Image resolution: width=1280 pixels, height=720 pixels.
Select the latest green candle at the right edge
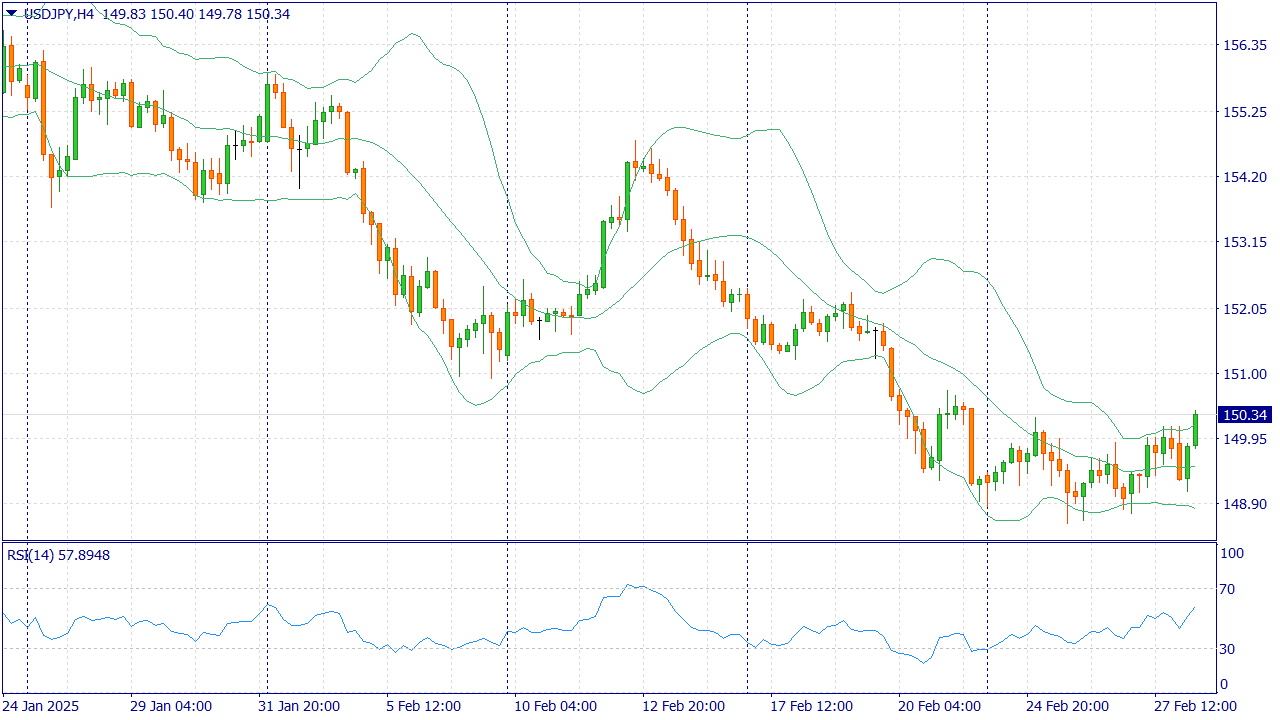point(1195,430)
